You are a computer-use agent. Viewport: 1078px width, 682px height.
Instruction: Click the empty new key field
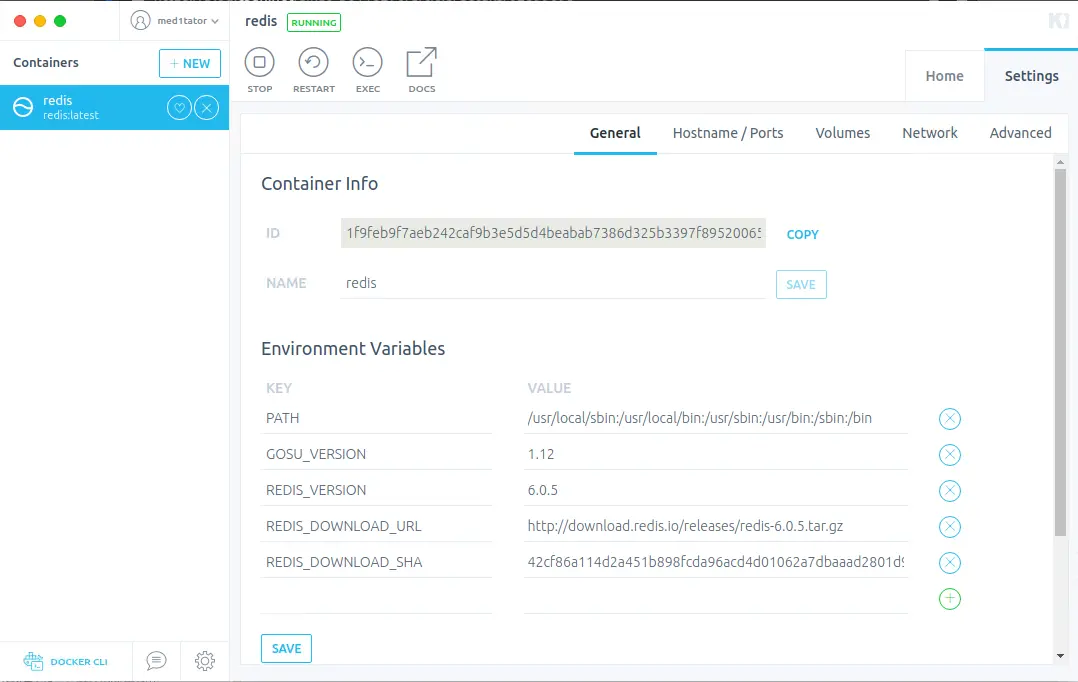pos(376,598)
